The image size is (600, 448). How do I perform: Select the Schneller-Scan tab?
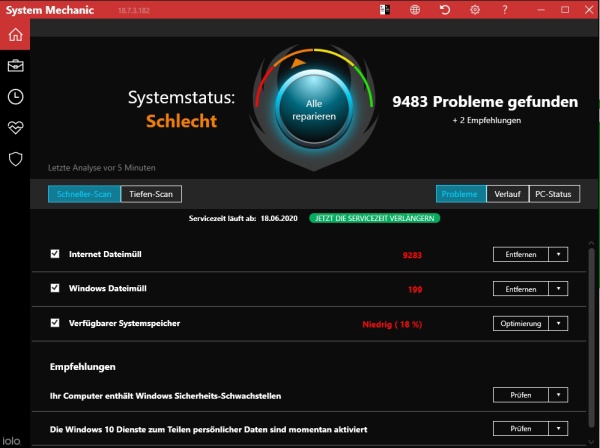click(84, 194)
